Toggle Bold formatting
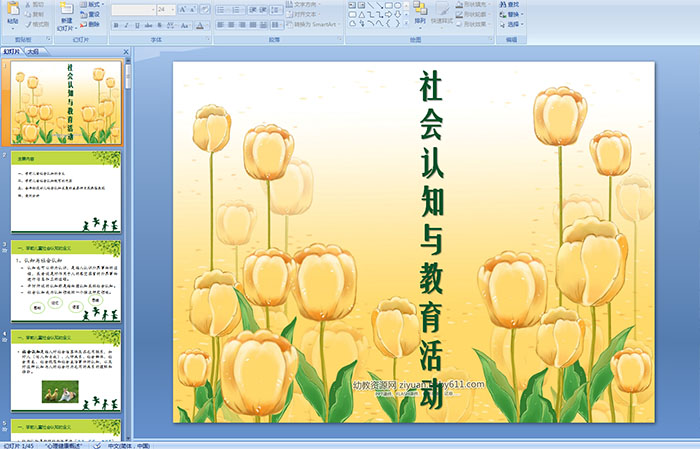 116,25
